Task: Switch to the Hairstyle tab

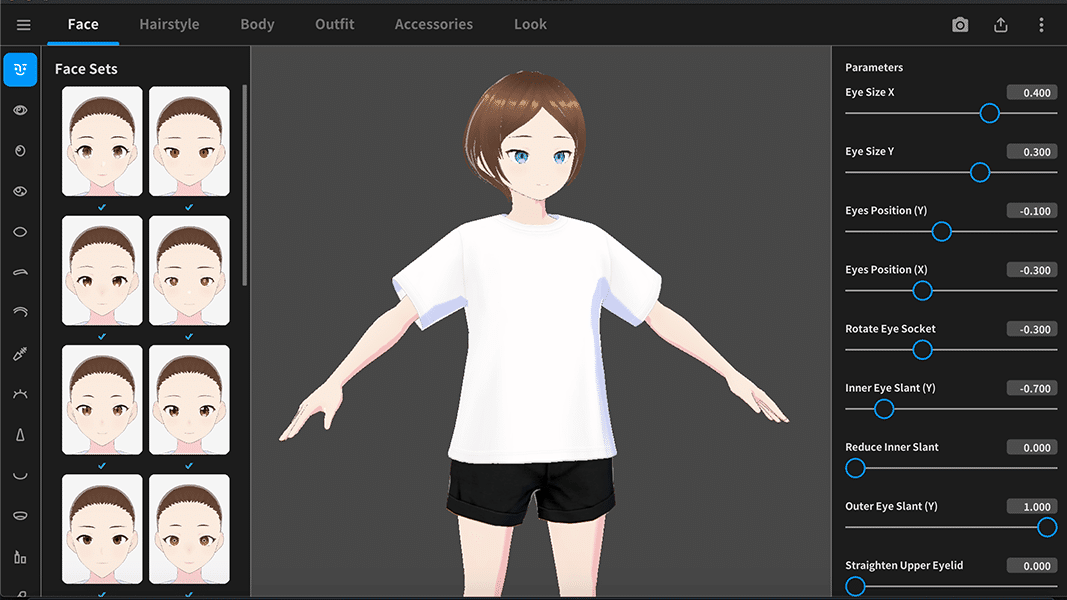Action: coord(169,24)
